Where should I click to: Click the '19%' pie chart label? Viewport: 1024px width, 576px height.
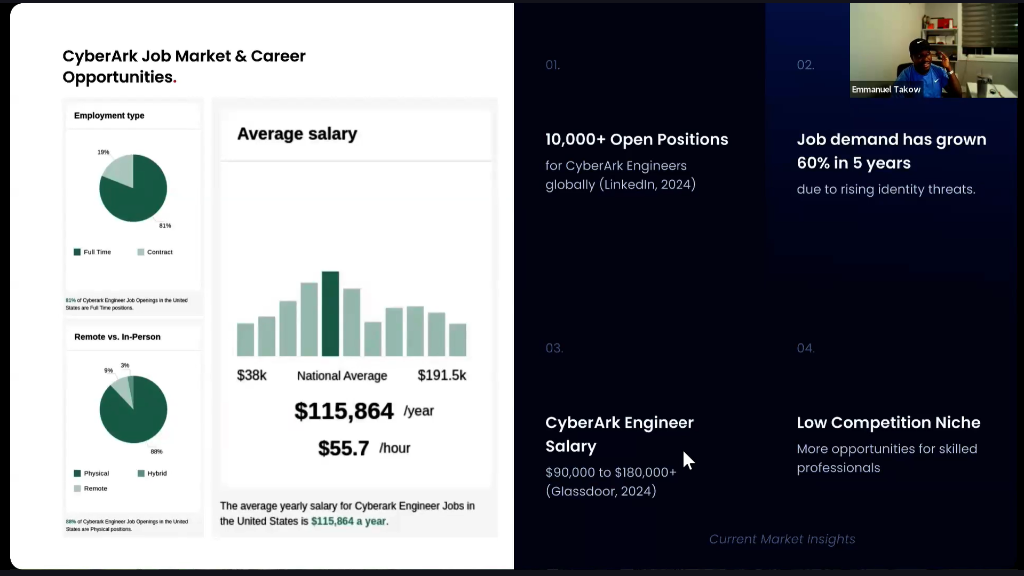coord(103,152)
